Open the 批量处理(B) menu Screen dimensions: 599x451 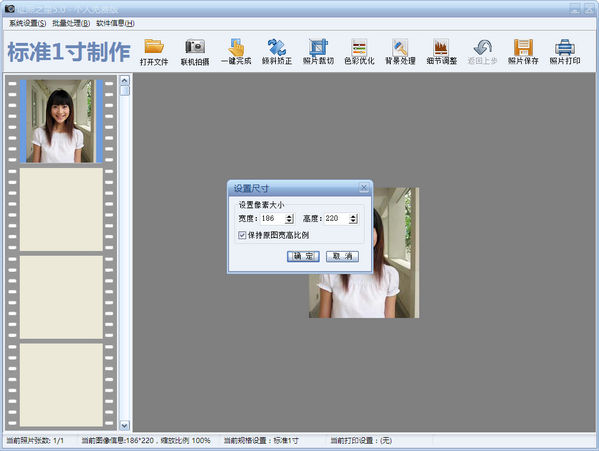71,23
